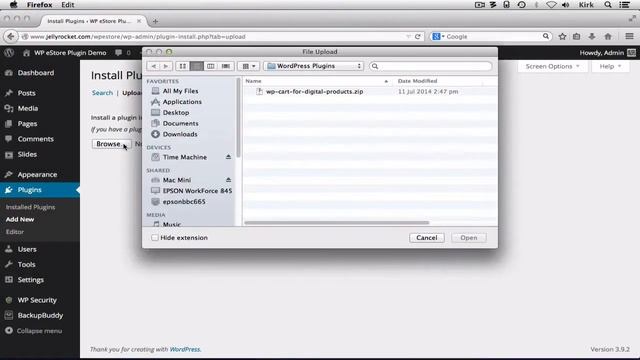Open Appearance in WordPress menu
The image size is (640, 360).
[37, 175]
